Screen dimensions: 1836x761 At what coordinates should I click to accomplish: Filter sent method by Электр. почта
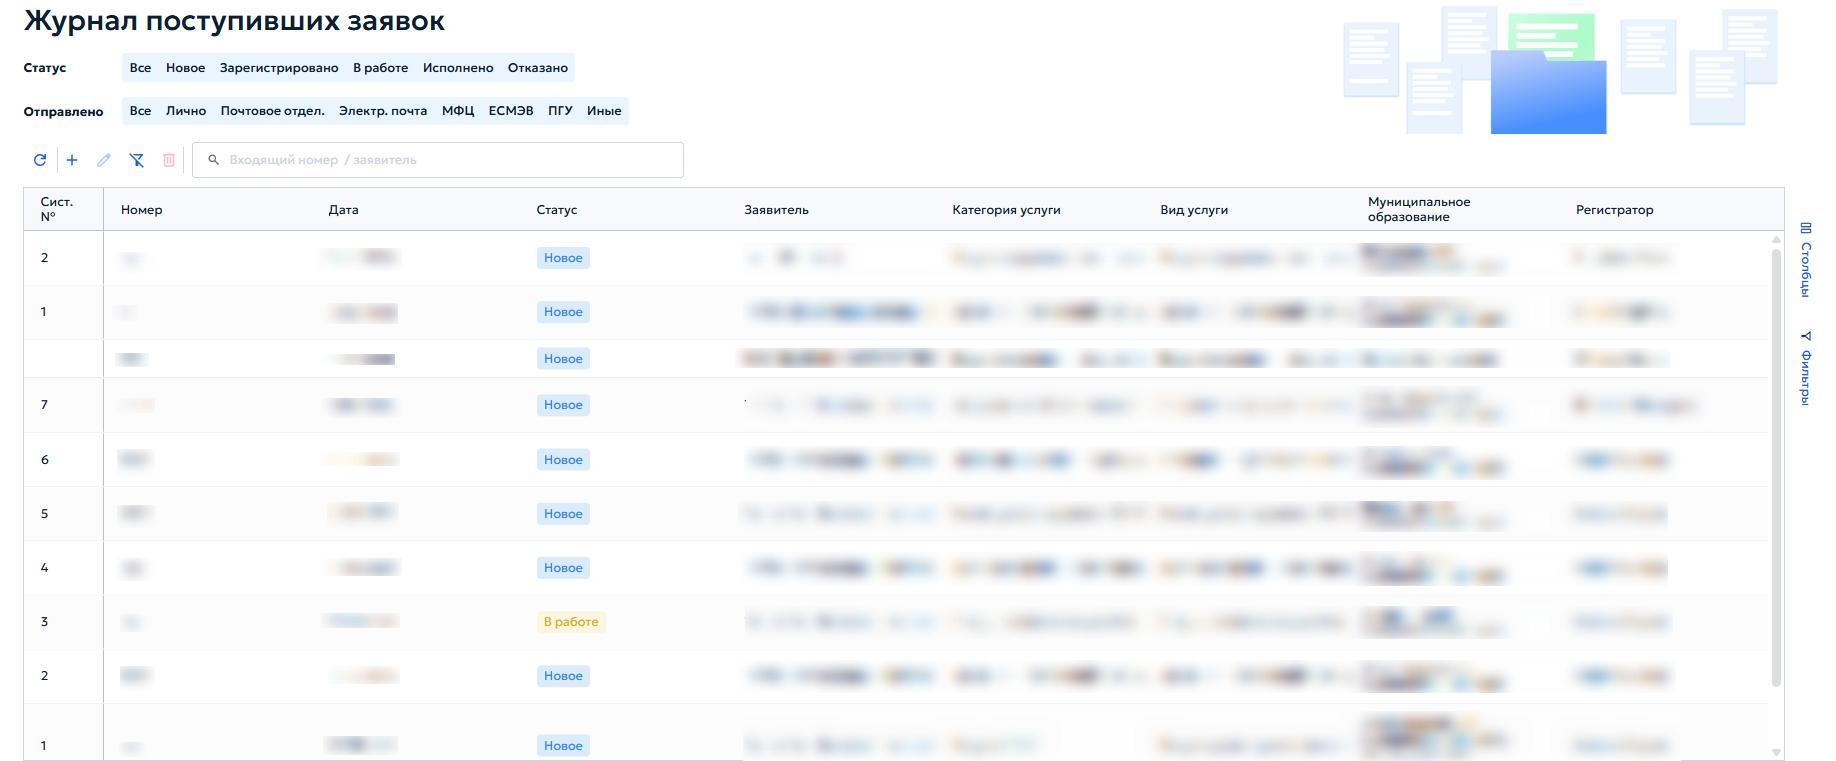coord(383,111)
